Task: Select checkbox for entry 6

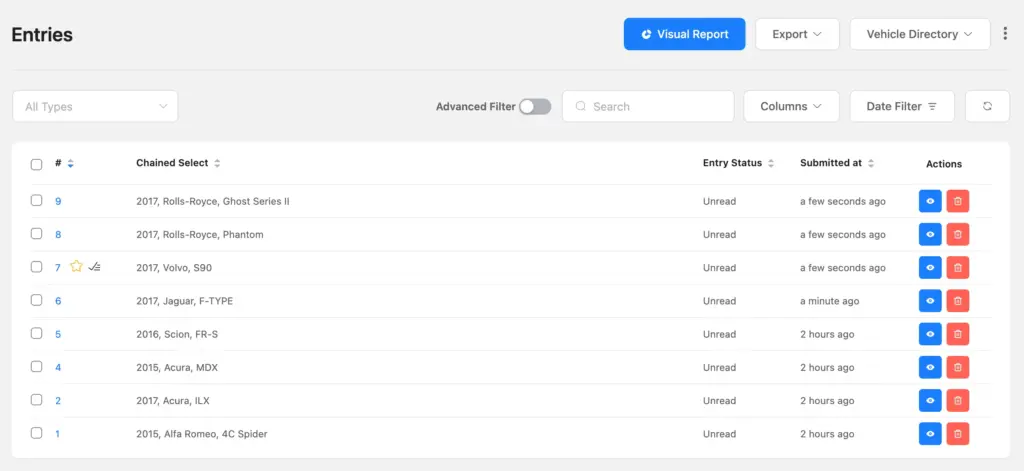Action: point(37,300)
